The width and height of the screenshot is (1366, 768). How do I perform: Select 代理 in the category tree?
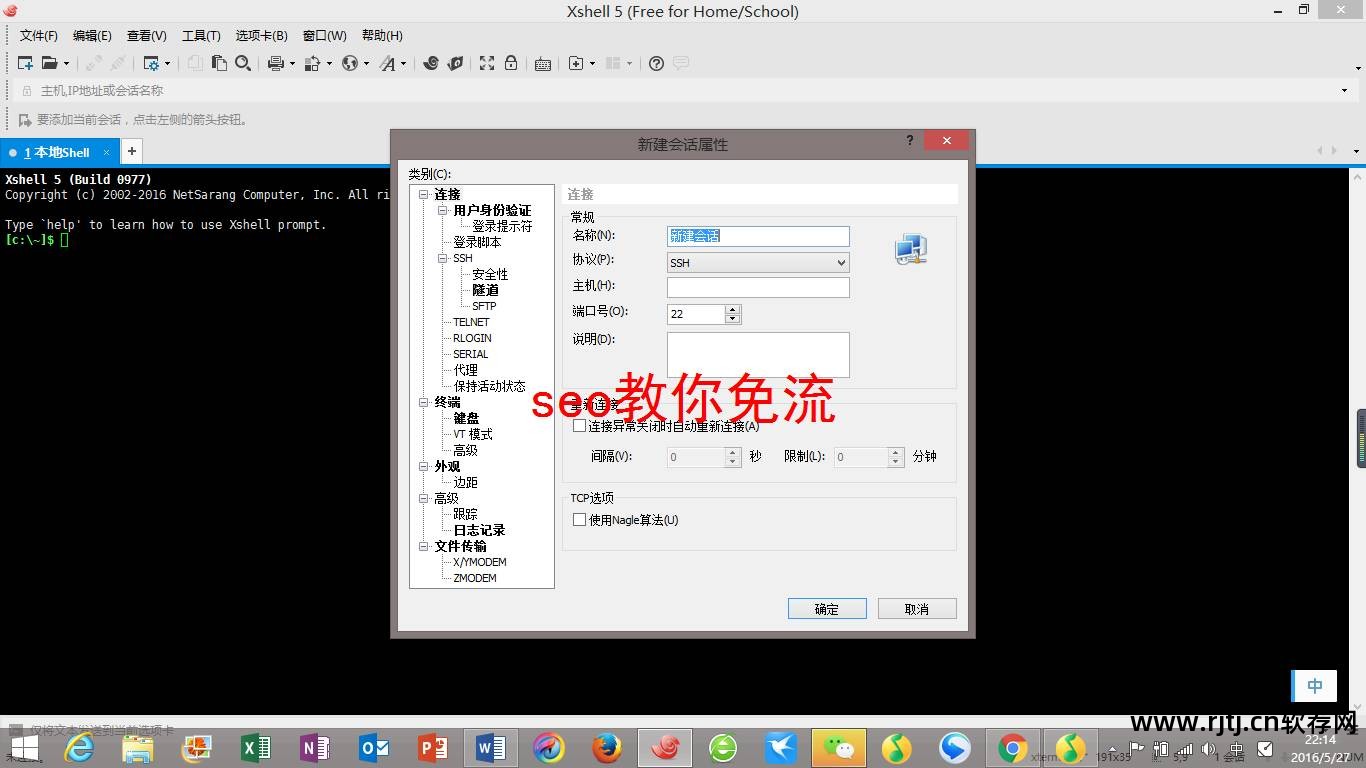[465, 370]
